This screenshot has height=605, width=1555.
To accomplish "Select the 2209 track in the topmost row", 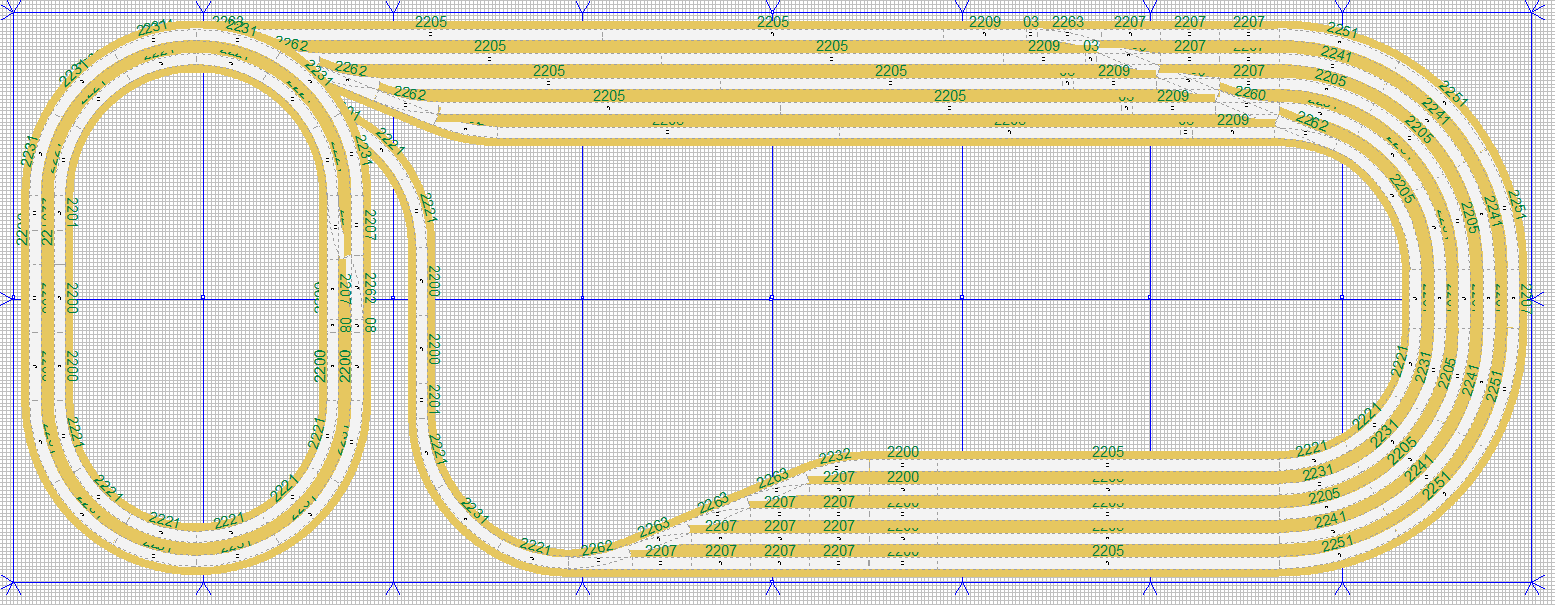I will pyautogui.click(x=984, y=22).
